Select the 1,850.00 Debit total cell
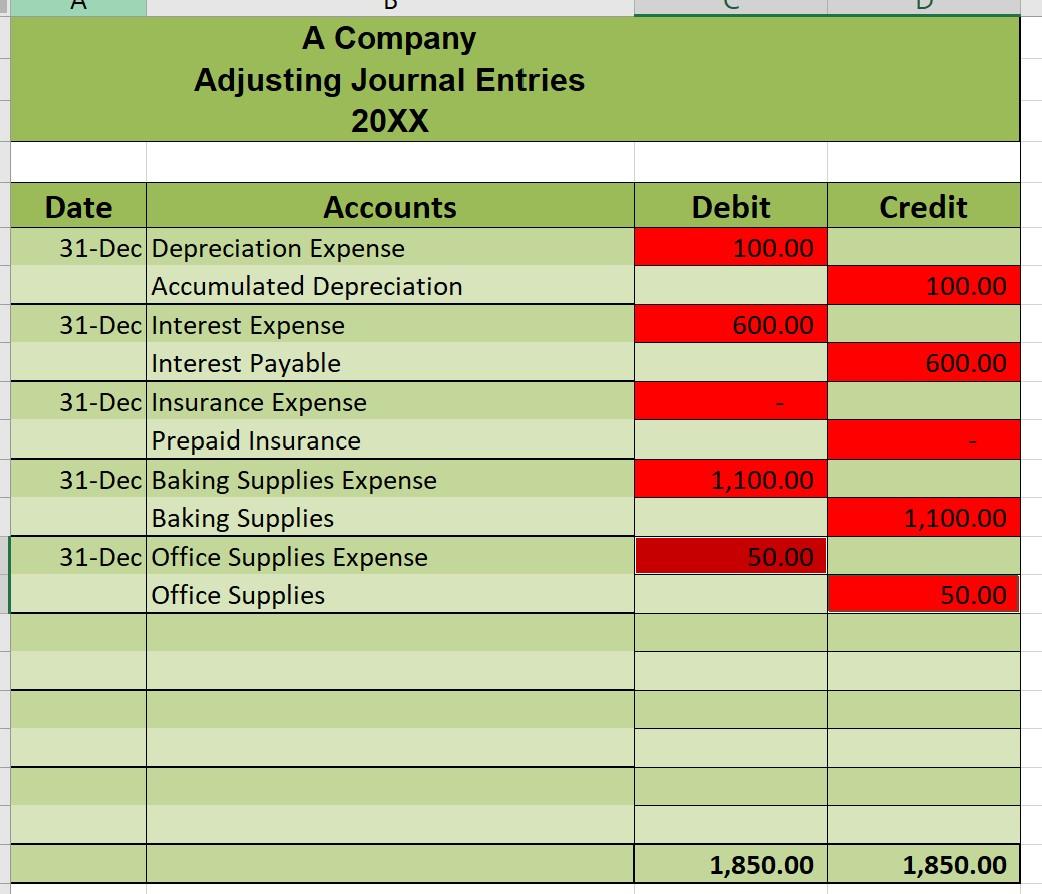The height and width of the screenshot is (894, 1042). (731, 863)
